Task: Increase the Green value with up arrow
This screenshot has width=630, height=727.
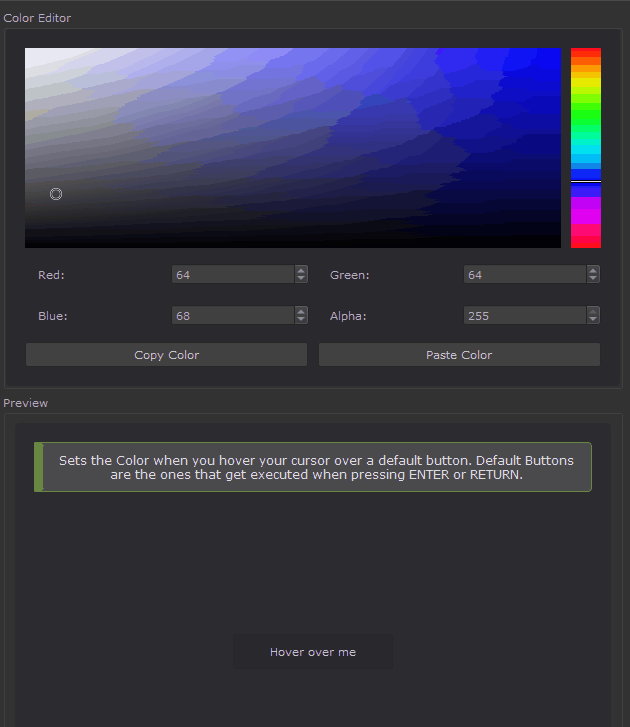Action: (593, 270)
